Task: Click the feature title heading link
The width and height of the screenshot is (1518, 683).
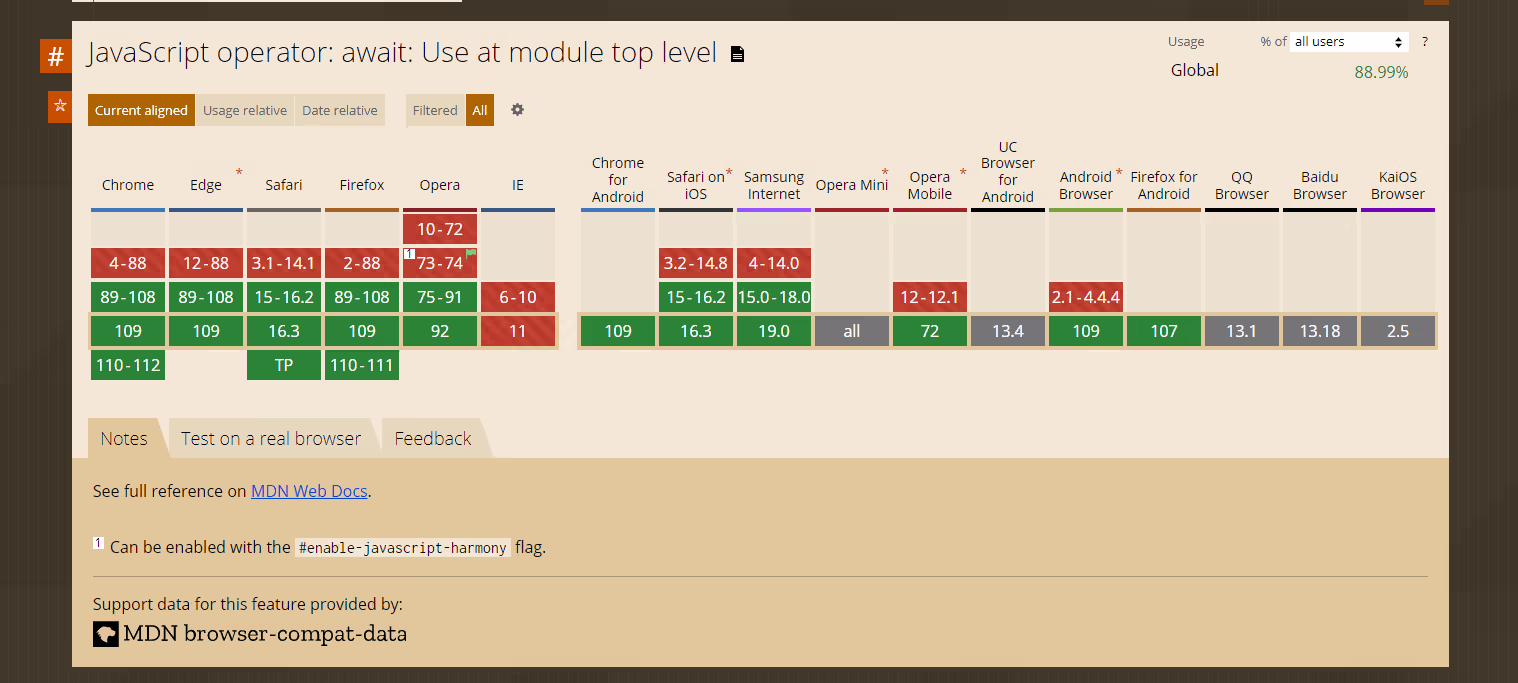Action: [402, 52]
